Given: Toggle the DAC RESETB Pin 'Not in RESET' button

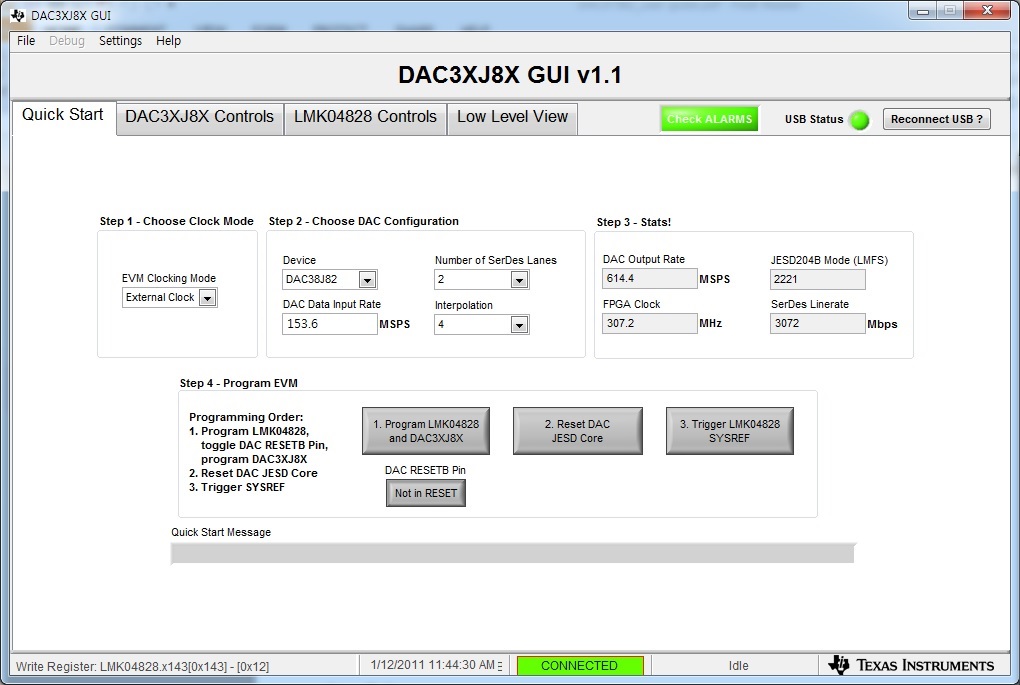Looking at the screenshot, I should (425, 493).
